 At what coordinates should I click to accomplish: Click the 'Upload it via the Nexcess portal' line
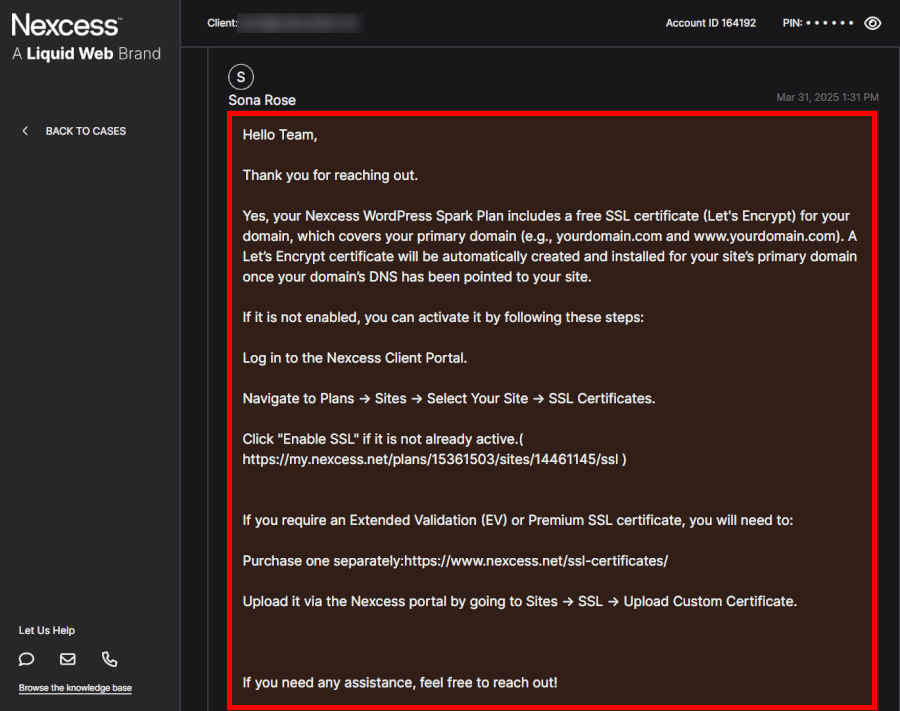(519, 601)
